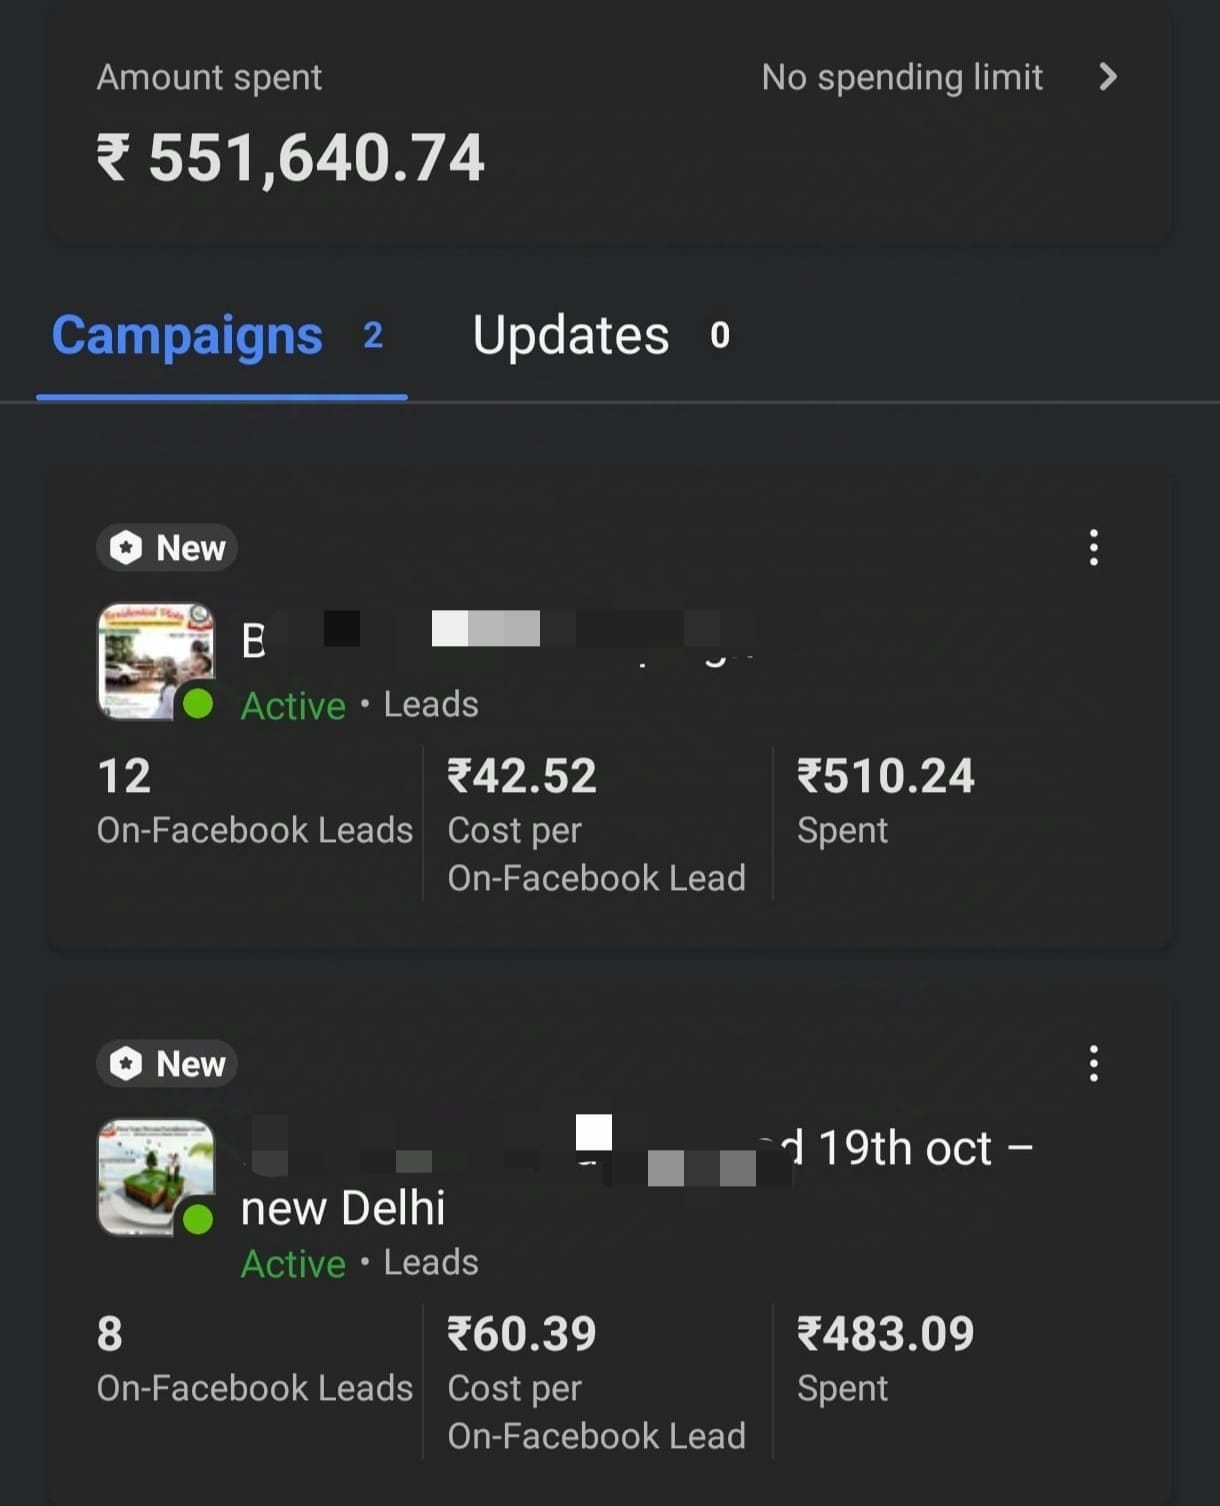The image size is (1220, 1506).
Task: Tap the No spending limit link
Action: (x=901, y=77)
